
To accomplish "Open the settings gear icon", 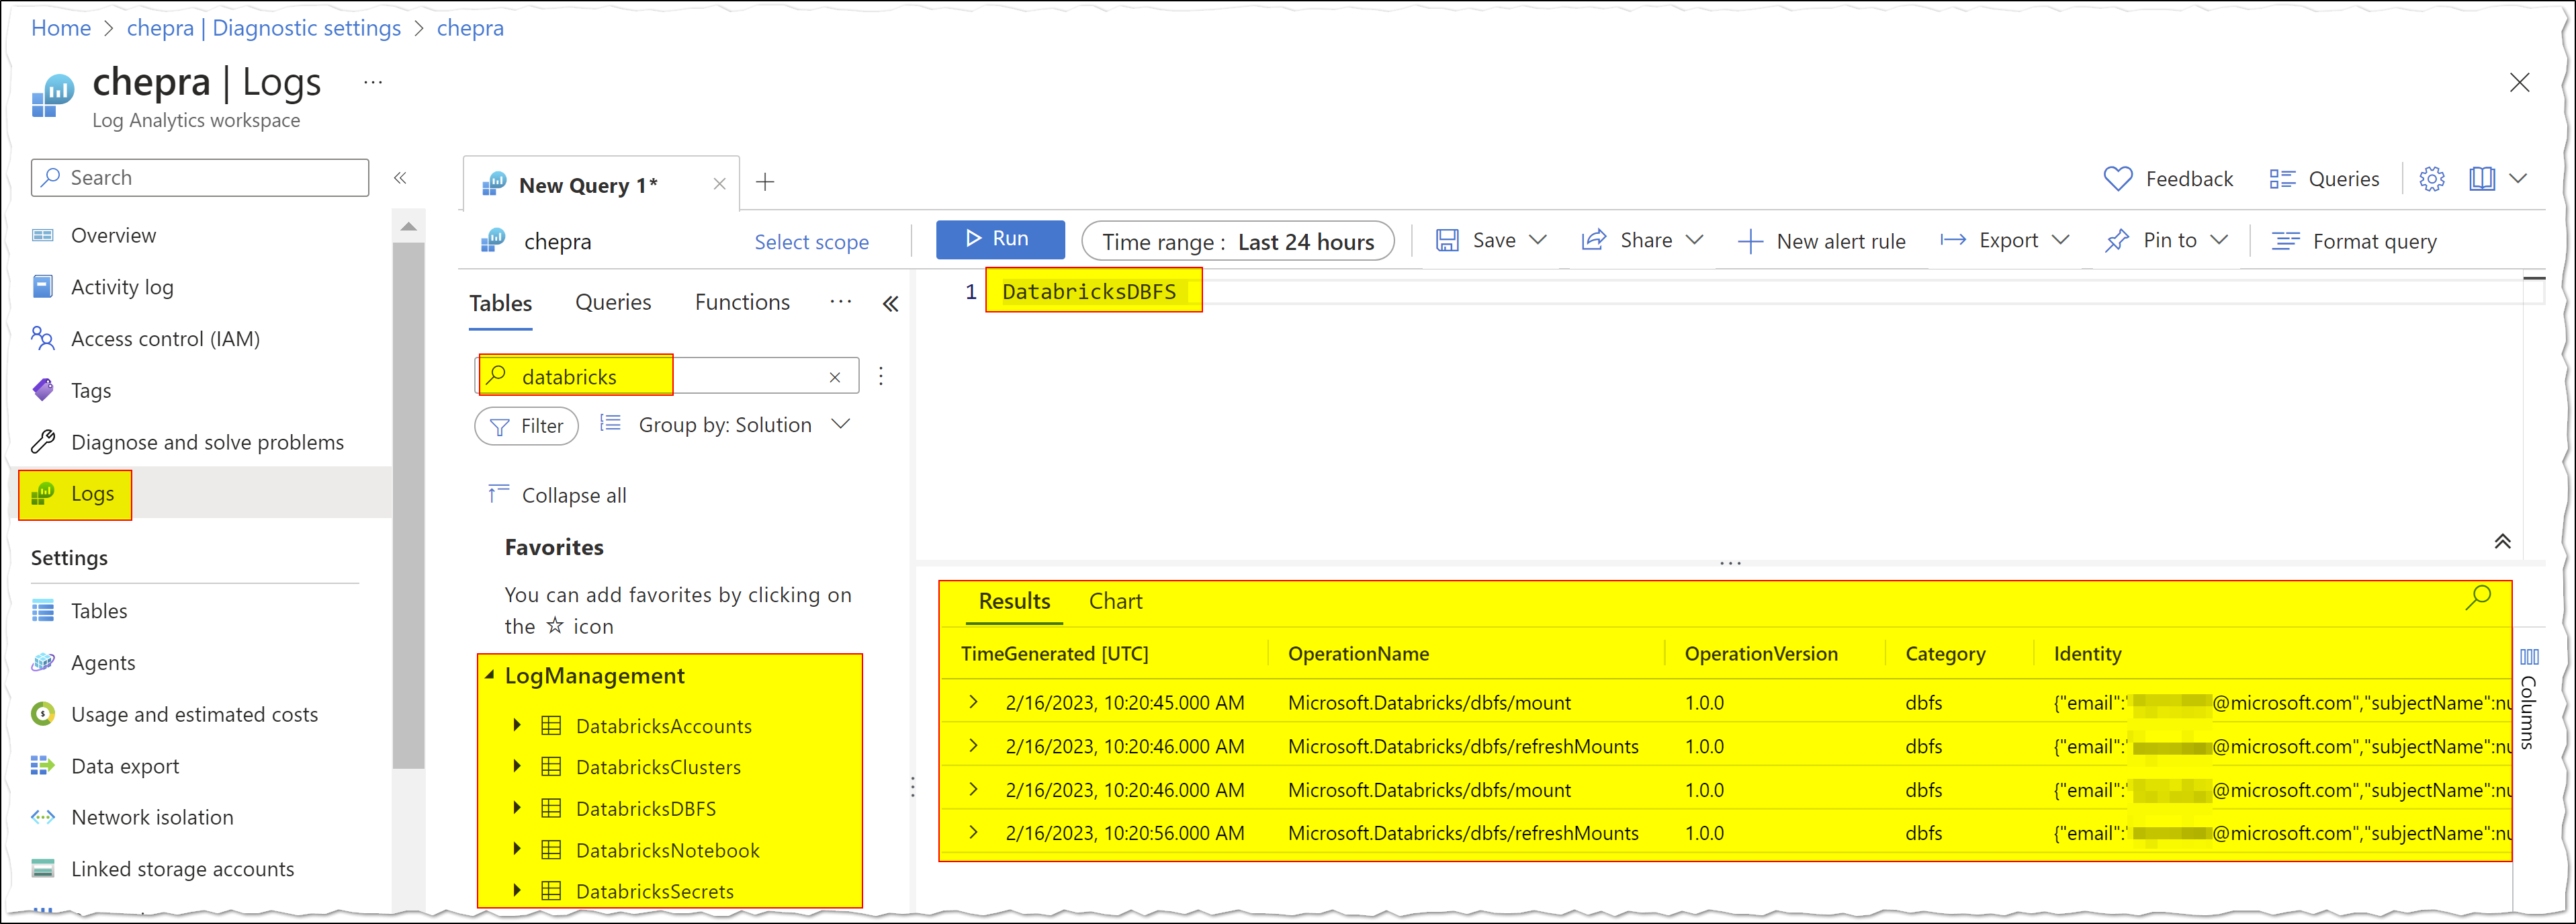I will pyautogui.click(x=2431, y=179).
